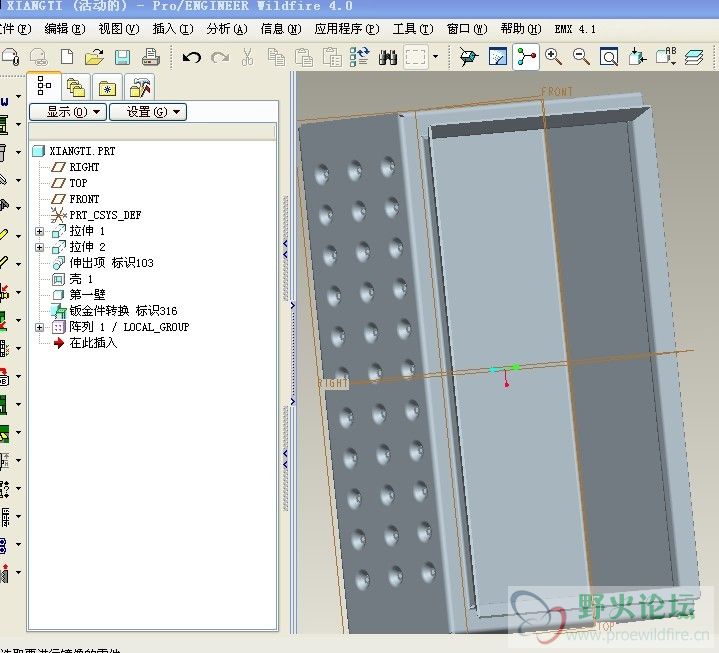Viewport: 719px width, 653px height.
Task: Expand the 拉伸 2 feature node
Action: [39, 248]
